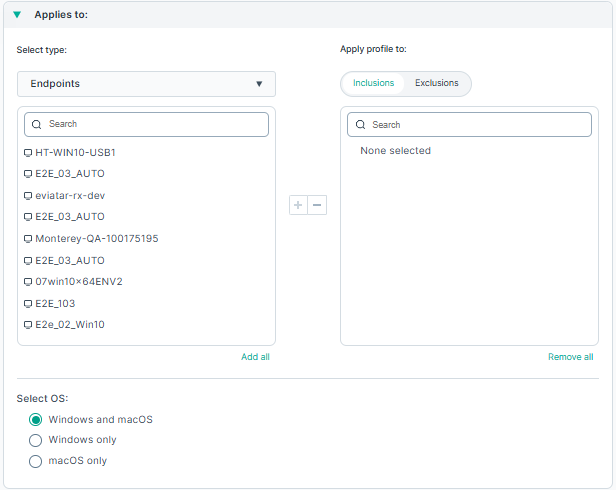
Task: Choose the macOS only radio button
Action: [x=36, y=461]
